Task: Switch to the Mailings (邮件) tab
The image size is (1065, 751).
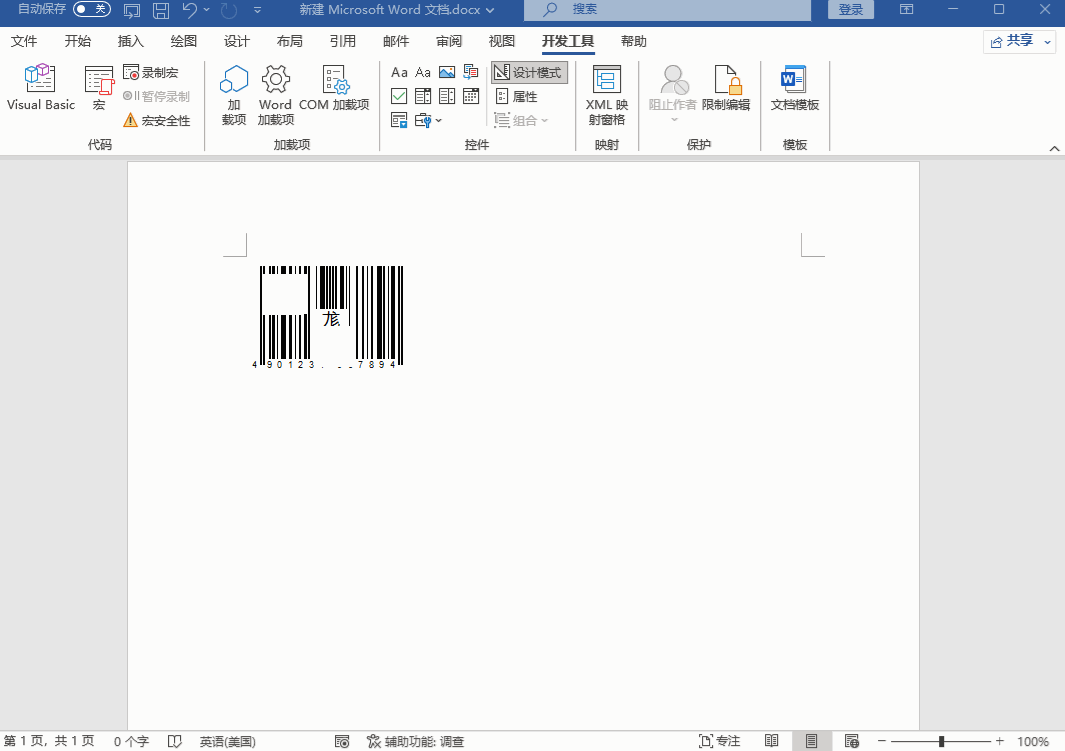Action: pyautogui.click(x=395, y=41)
